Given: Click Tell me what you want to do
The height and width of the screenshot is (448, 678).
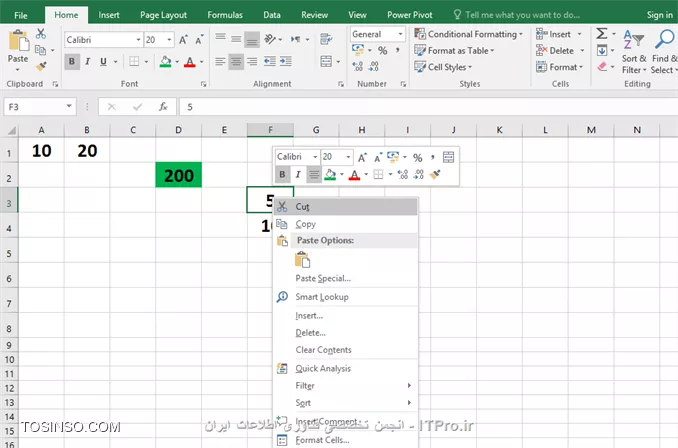Looking at the screenshot, I should 517,15.
